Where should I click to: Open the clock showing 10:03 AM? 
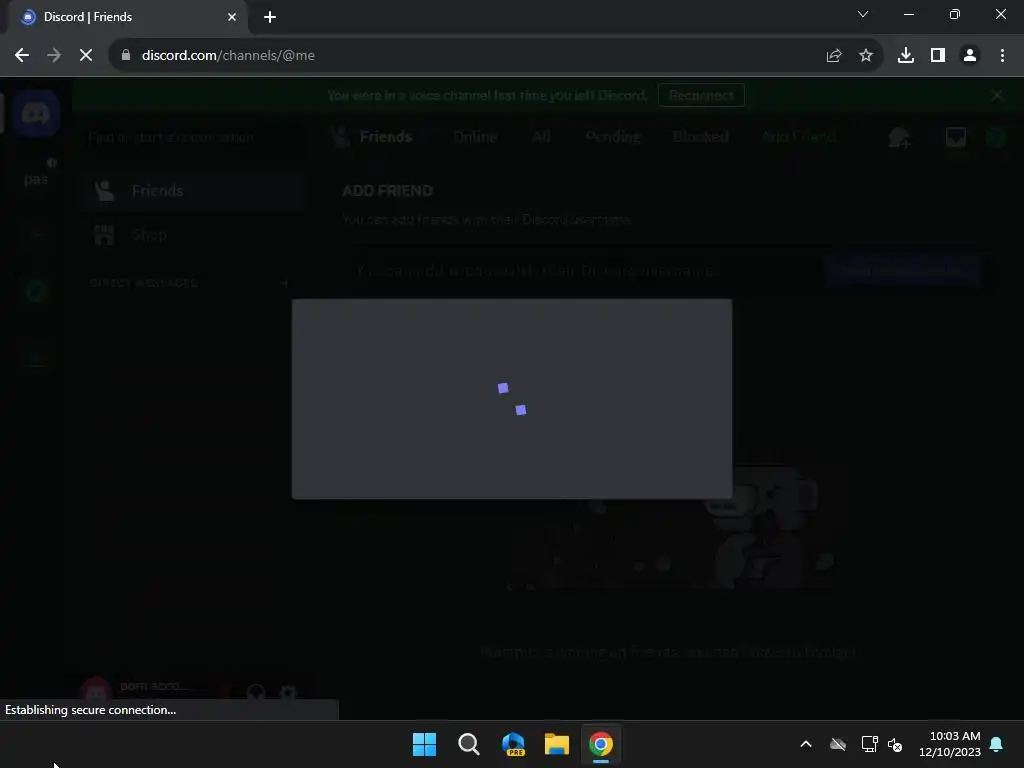[950, 744]
